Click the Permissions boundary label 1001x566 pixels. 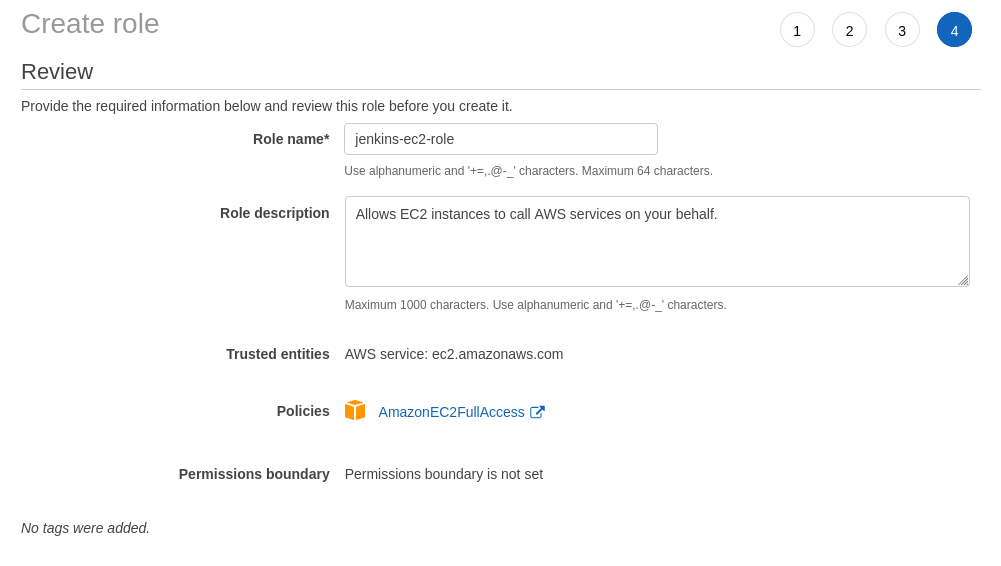click(x=254, y=474)
